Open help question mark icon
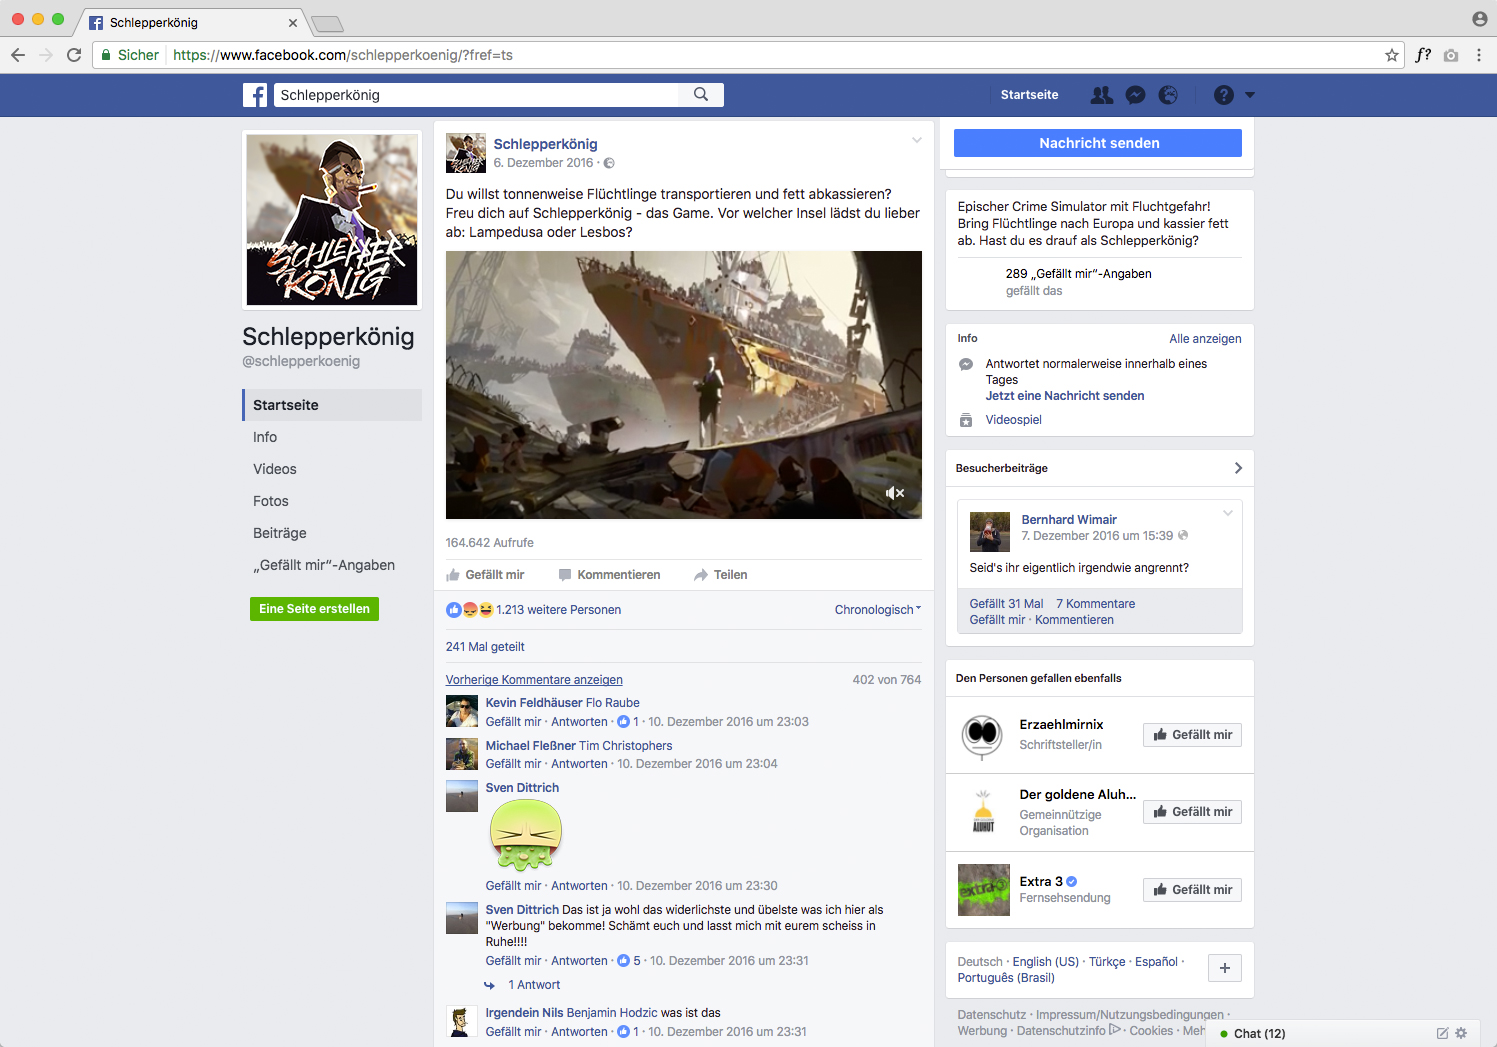The image size is (1497, 1047). 1224,95
